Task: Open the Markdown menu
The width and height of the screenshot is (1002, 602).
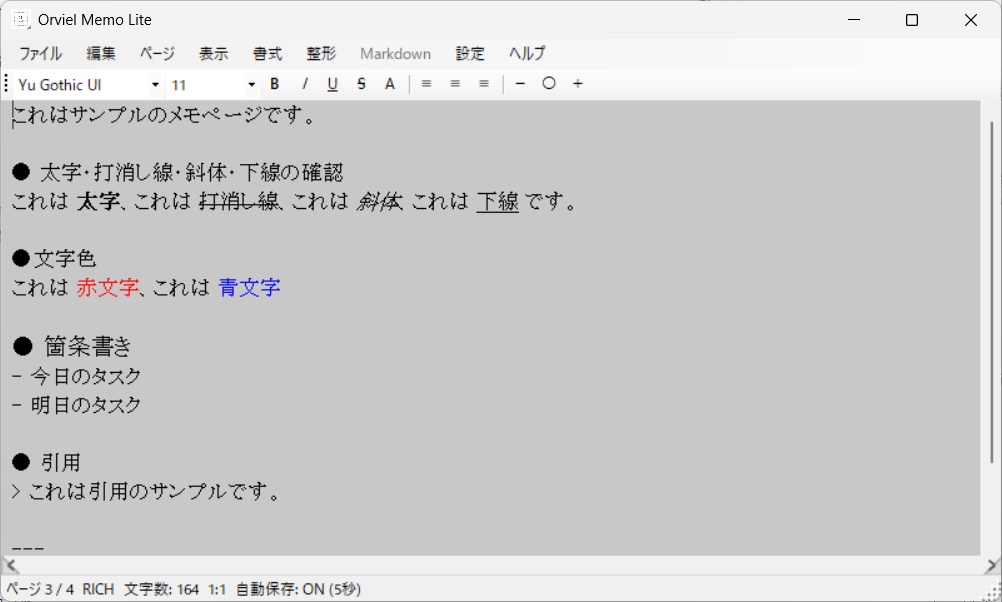Action: (x=396, y=54)
